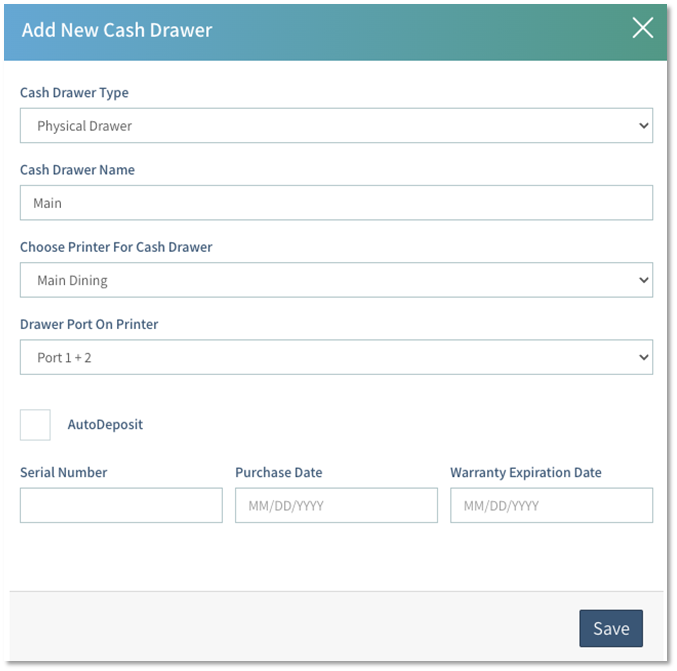Select the Purchase Date input

coord(336,505)
